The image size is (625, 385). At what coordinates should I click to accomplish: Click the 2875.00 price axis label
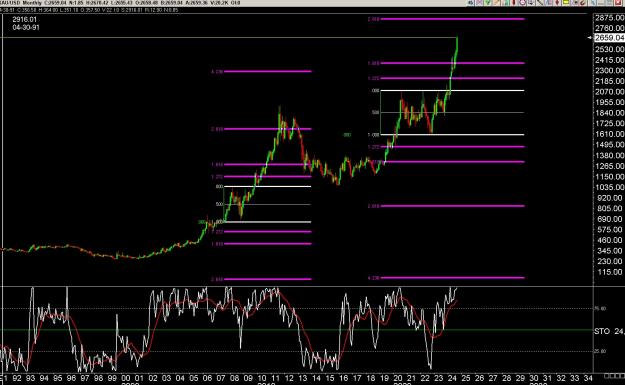coord(609,18)
